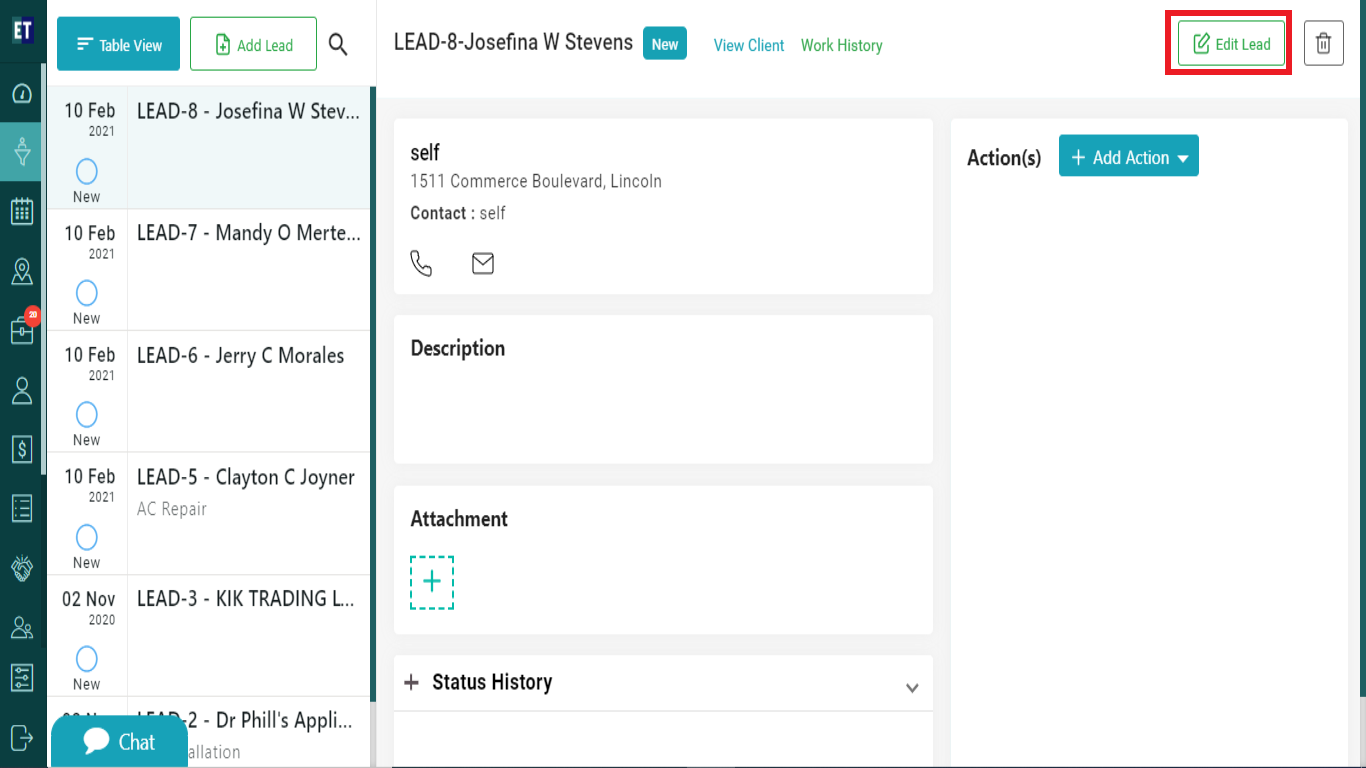
Task: Add an attachment with the plus box
Action: click(x=432, y=582)
